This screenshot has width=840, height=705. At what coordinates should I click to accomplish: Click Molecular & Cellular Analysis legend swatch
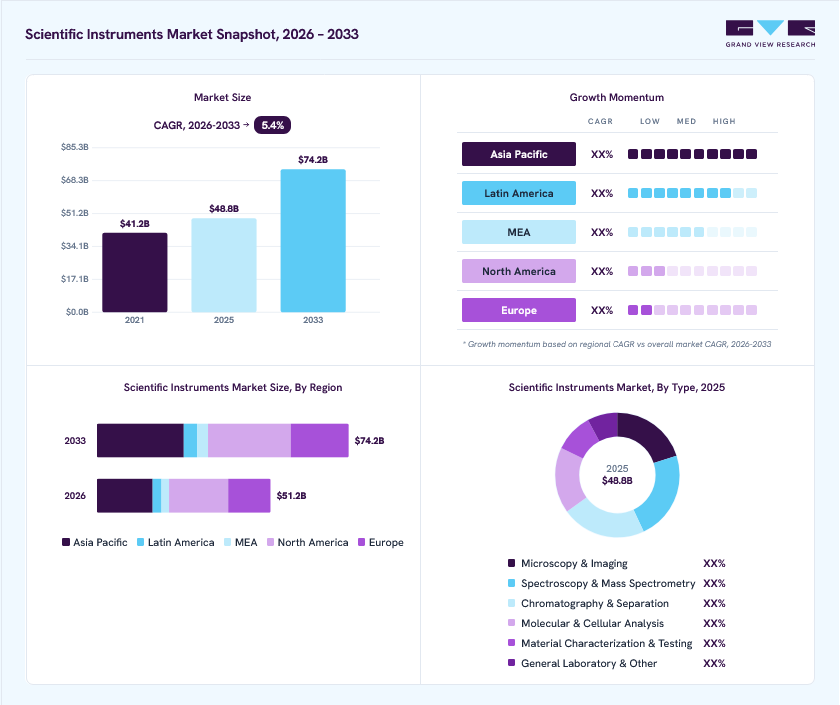click(x=512, y=623)
